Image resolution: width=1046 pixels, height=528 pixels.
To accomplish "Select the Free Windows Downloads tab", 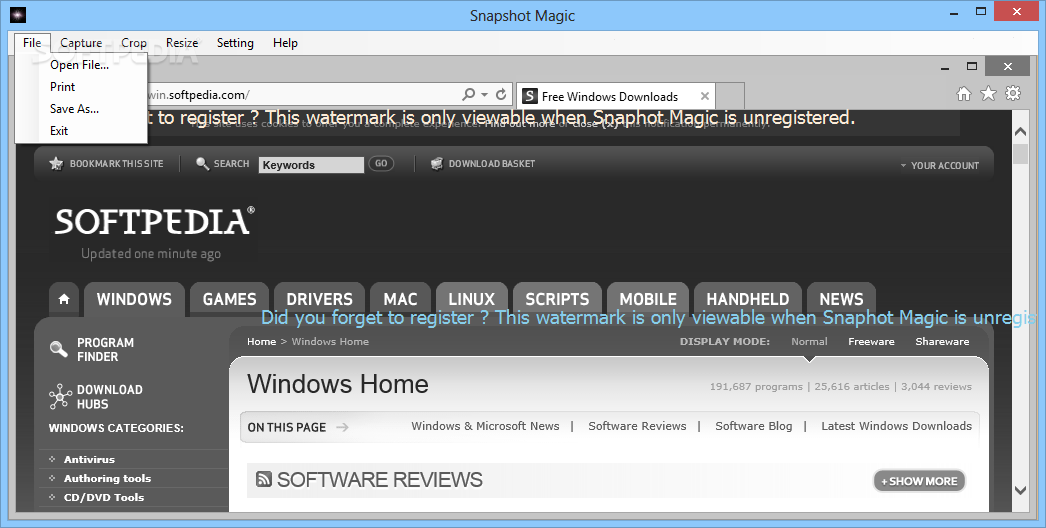I will (616, 96).
